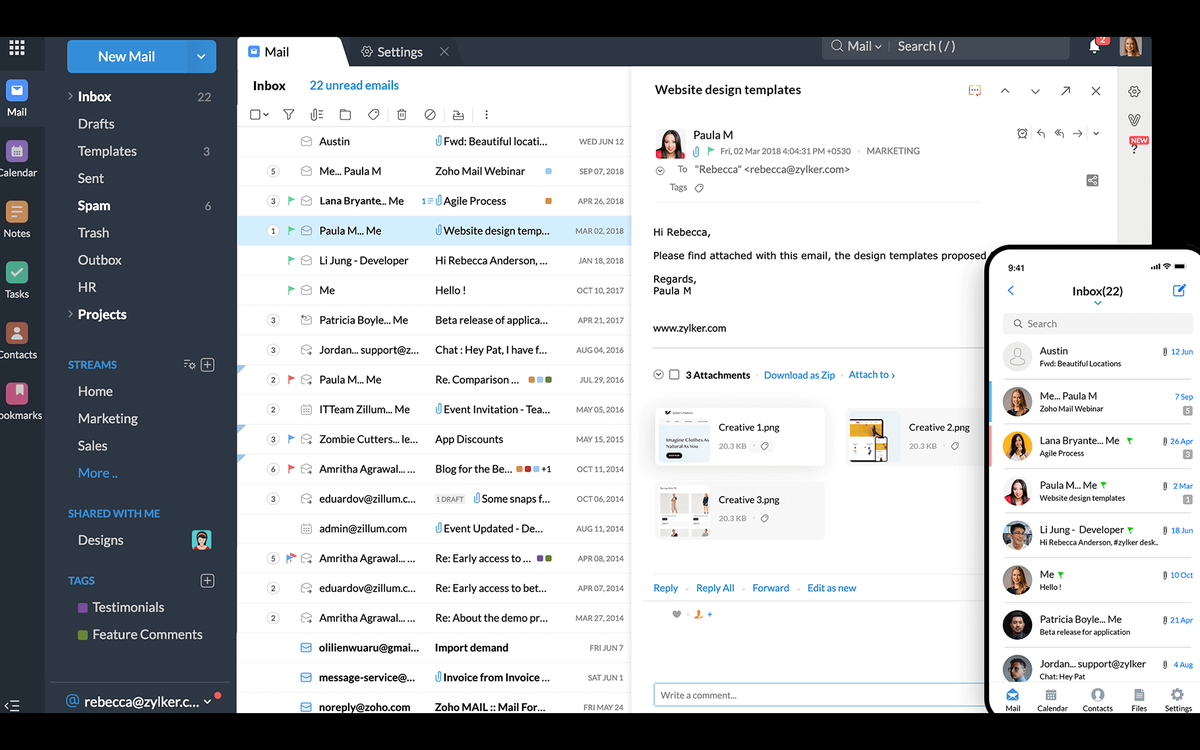Image resolution: width=1200 pixels, height=750 pixels.
Task: Switch to the Mail tab
Action: pyautogui.click(x=269, y=51)
